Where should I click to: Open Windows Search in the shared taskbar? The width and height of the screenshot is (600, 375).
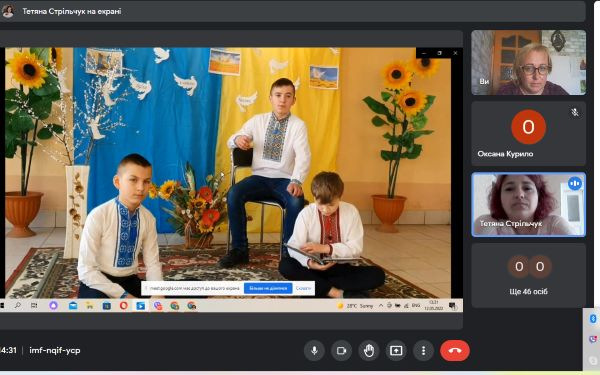point(18,305)
